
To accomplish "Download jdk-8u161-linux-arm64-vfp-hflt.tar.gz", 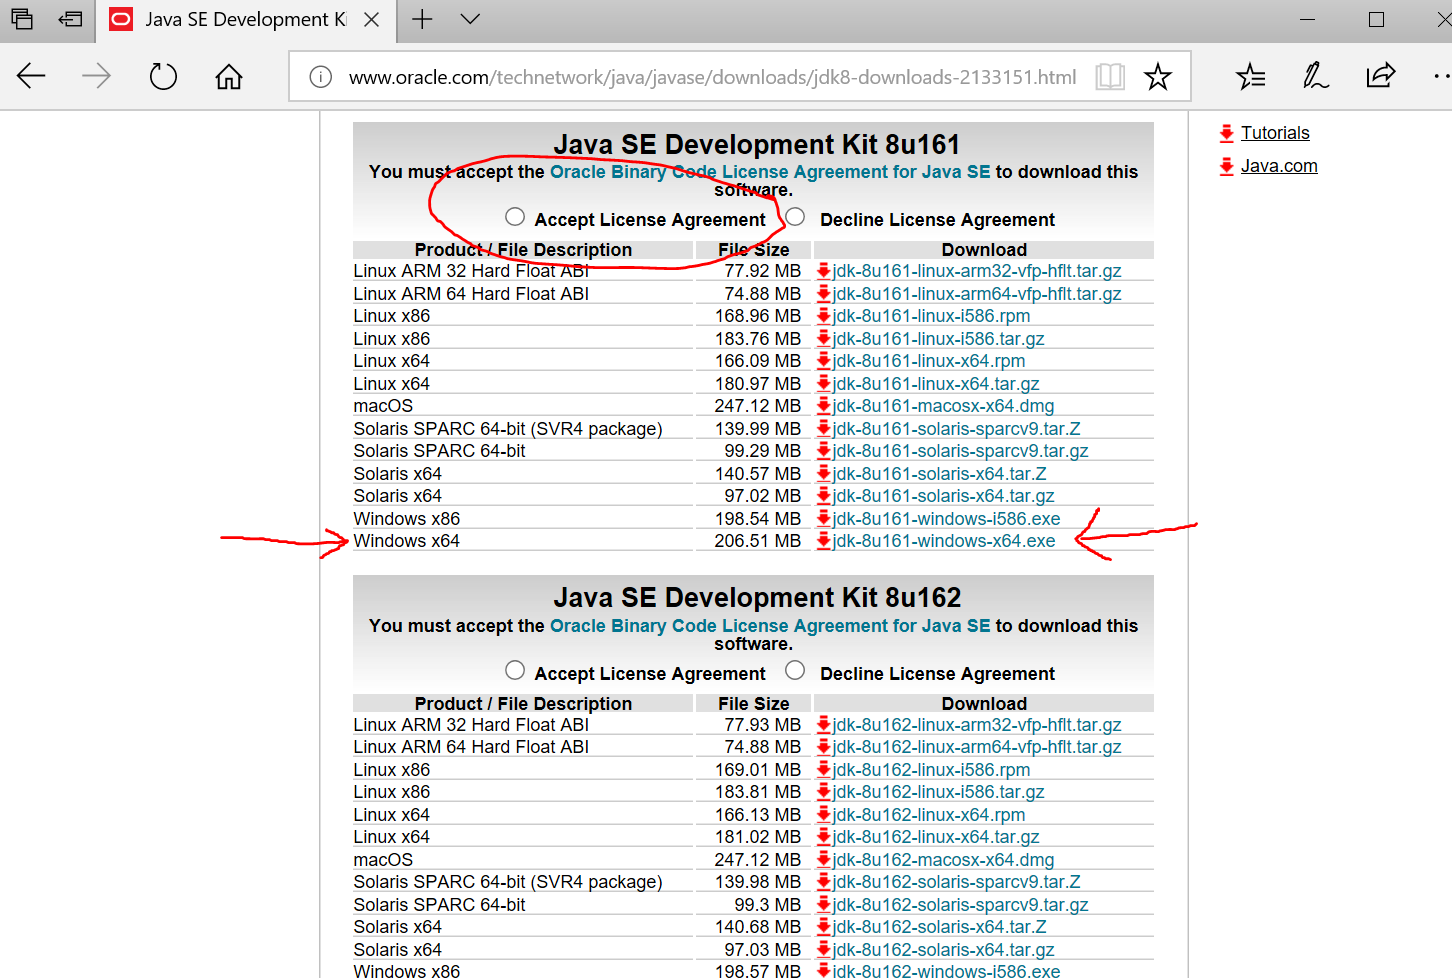I will (977, 294).
